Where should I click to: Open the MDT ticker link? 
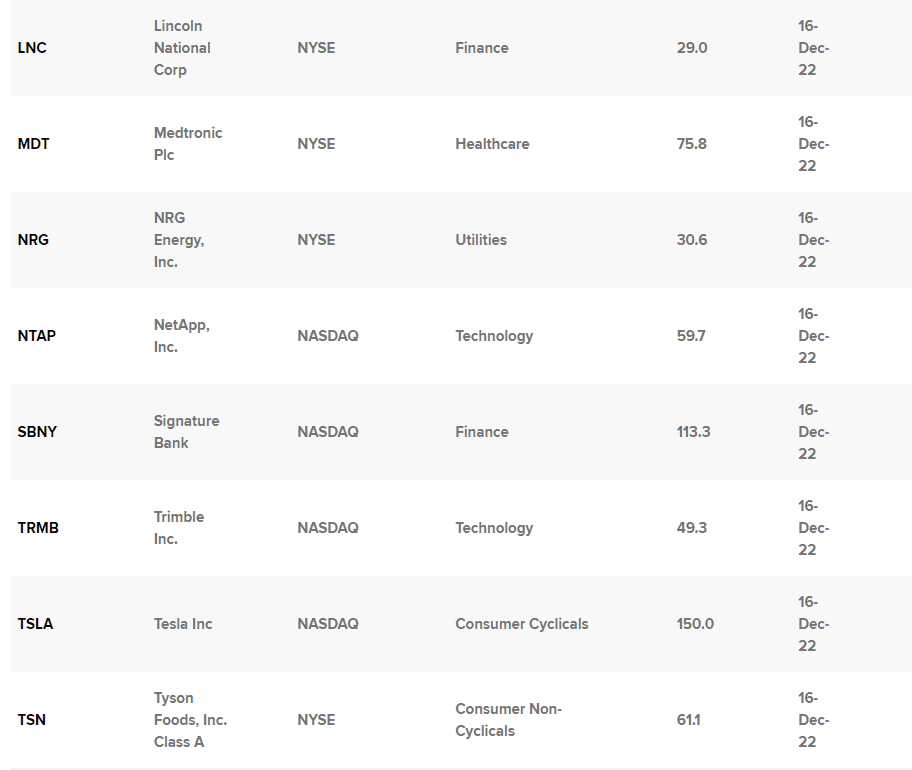tap(33, 144)
